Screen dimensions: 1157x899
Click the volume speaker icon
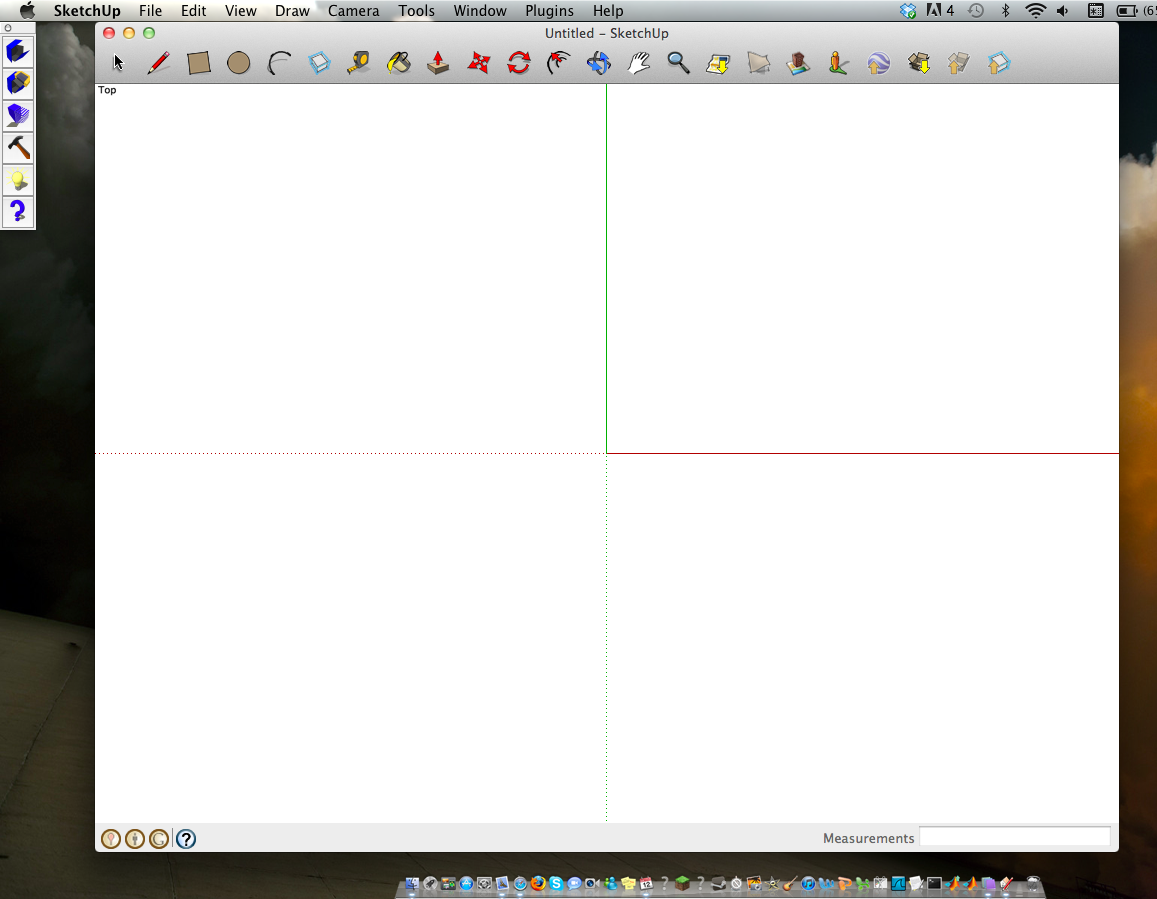pyautogui.click(x=1063, y=11)
